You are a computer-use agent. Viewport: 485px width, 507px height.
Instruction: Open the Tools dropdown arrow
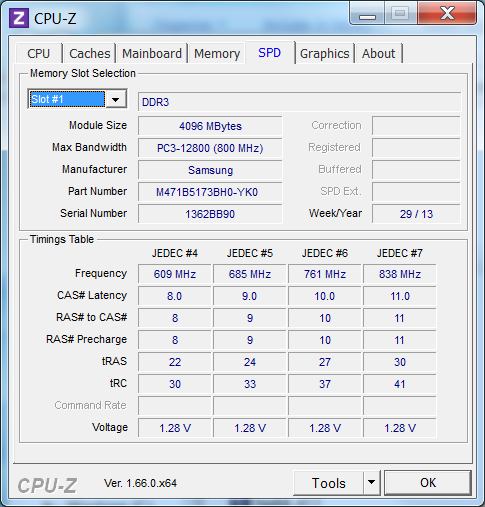coord(371,482)
